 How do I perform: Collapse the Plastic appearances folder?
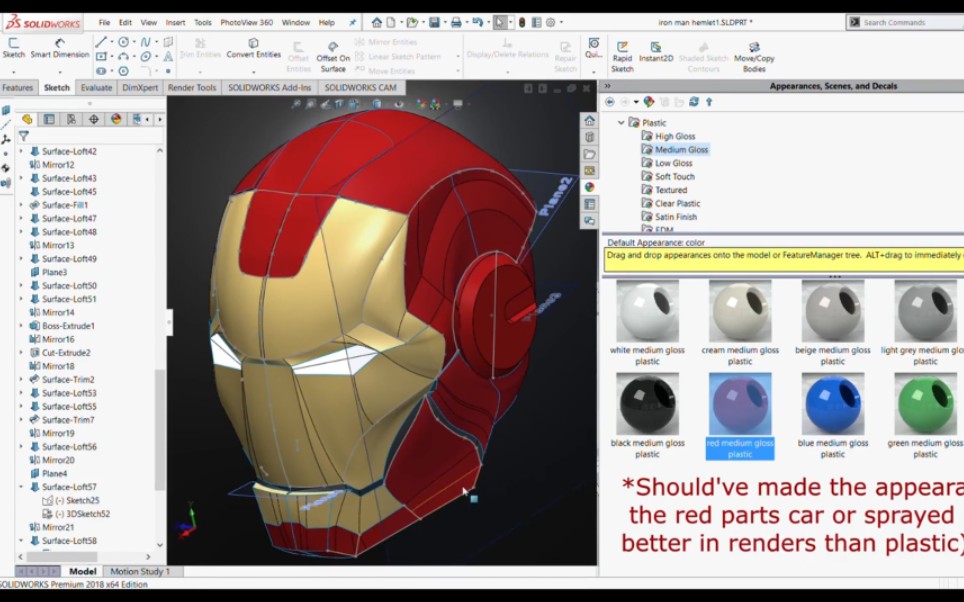622,122
